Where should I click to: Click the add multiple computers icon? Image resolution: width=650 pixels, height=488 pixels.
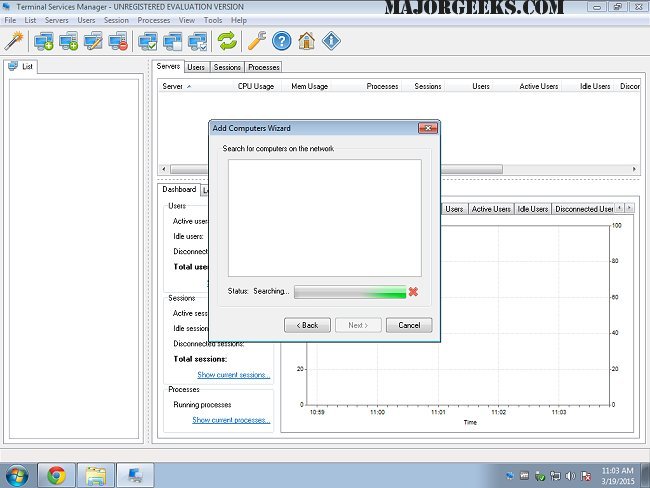coord(68,41)
